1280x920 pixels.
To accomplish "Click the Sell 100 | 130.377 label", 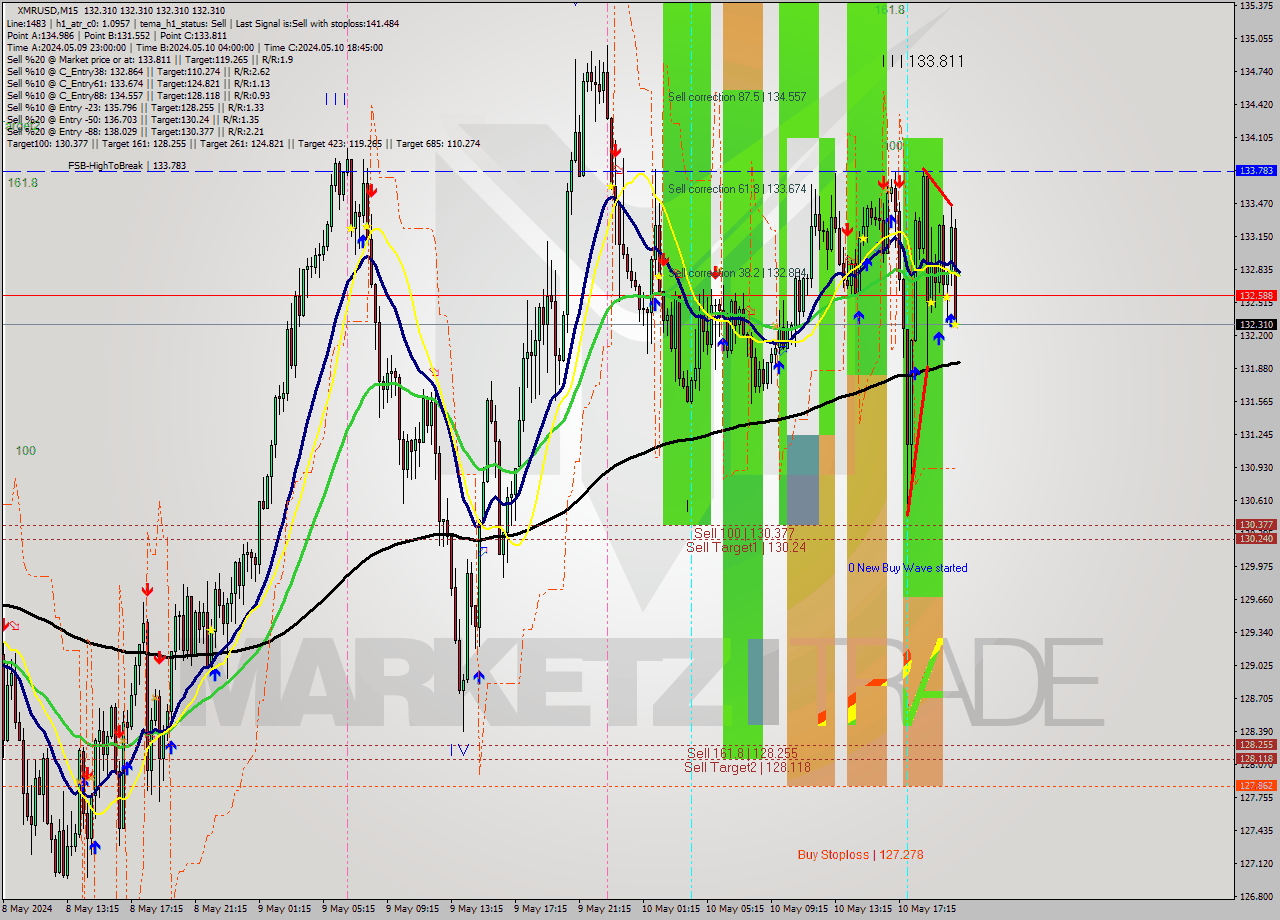I will [x=744, y=534].
